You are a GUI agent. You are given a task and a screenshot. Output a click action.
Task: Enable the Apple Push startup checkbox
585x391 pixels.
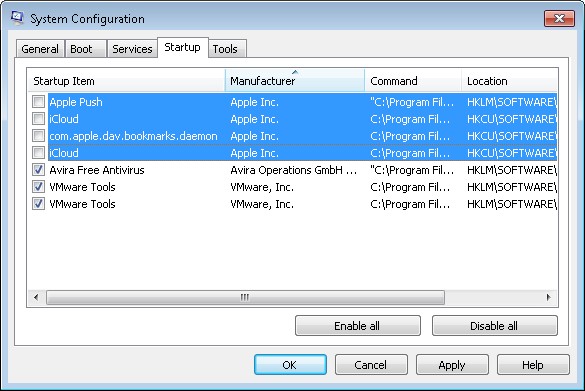[x=38, y=102]
